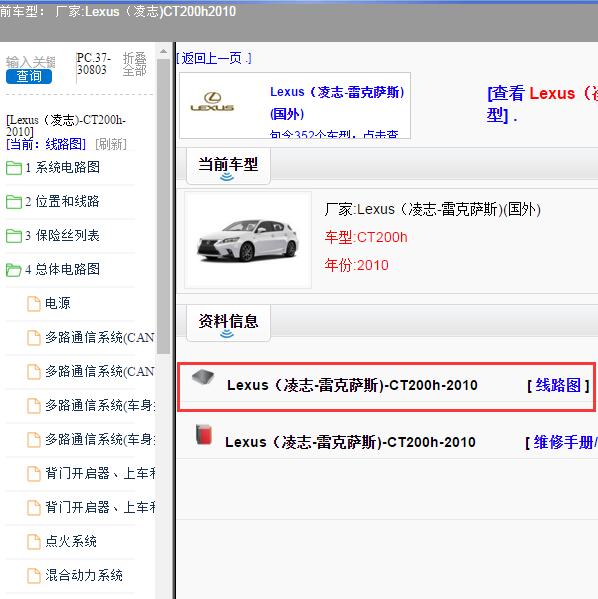Click the 年份:2010 red text
This screenshot has height=599, width=598.
click(x=356, y=265)
